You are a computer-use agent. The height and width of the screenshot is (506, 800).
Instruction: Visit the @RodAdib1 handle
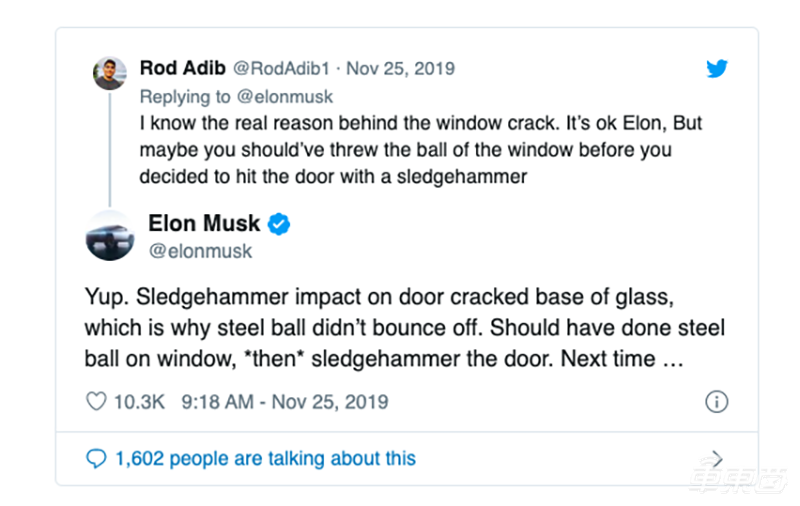point(280,69)
